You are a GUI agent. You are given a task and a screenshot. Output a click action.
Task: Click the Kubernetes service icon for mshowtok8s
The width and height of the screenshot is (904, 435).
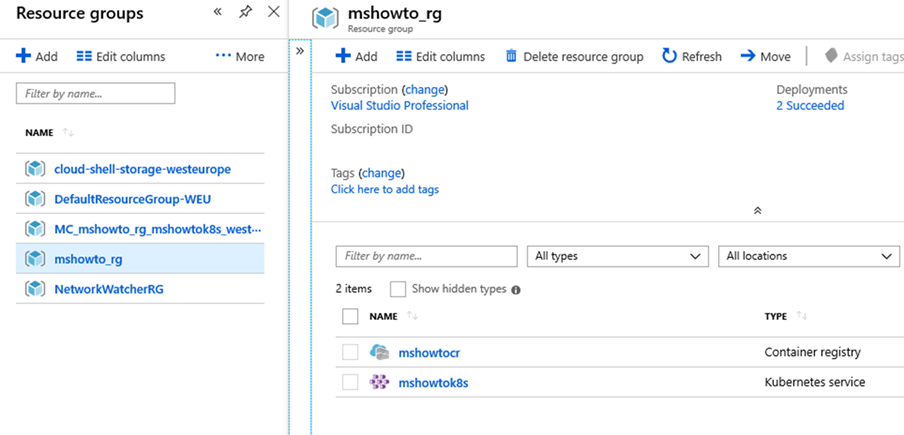379,382
